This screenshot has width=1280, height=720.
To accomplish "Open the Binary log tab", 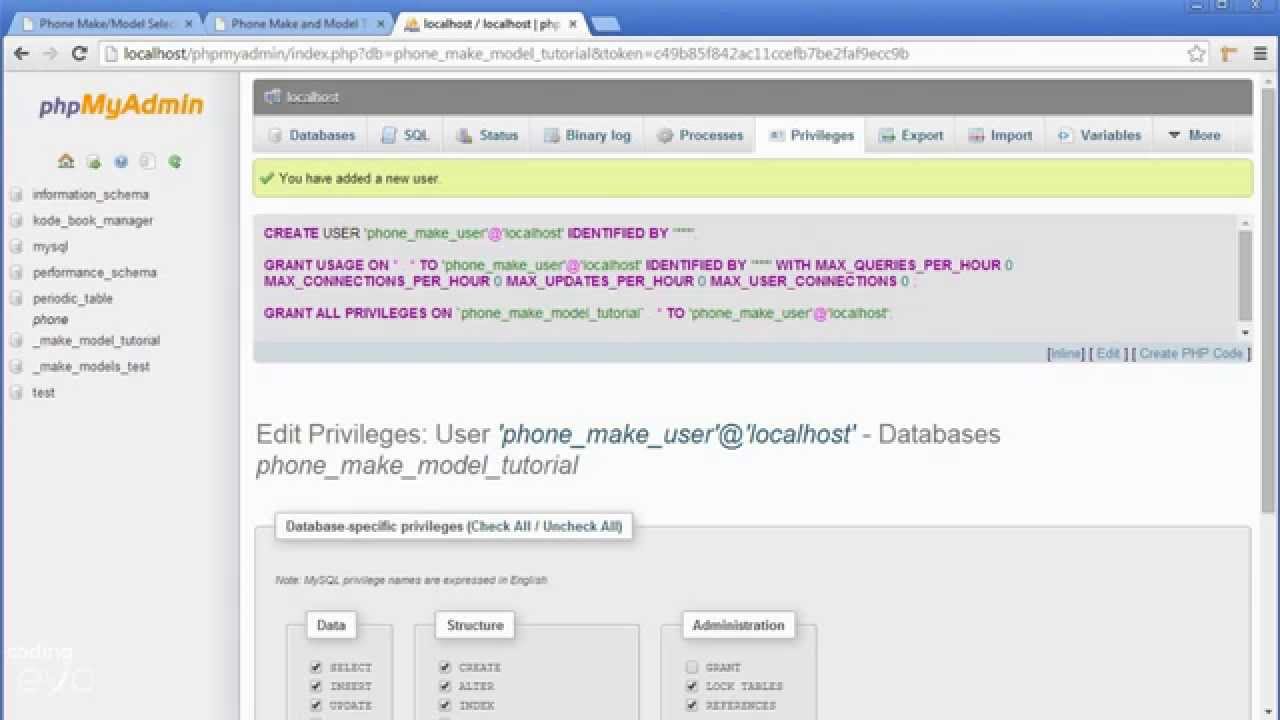I will point(587,135).
